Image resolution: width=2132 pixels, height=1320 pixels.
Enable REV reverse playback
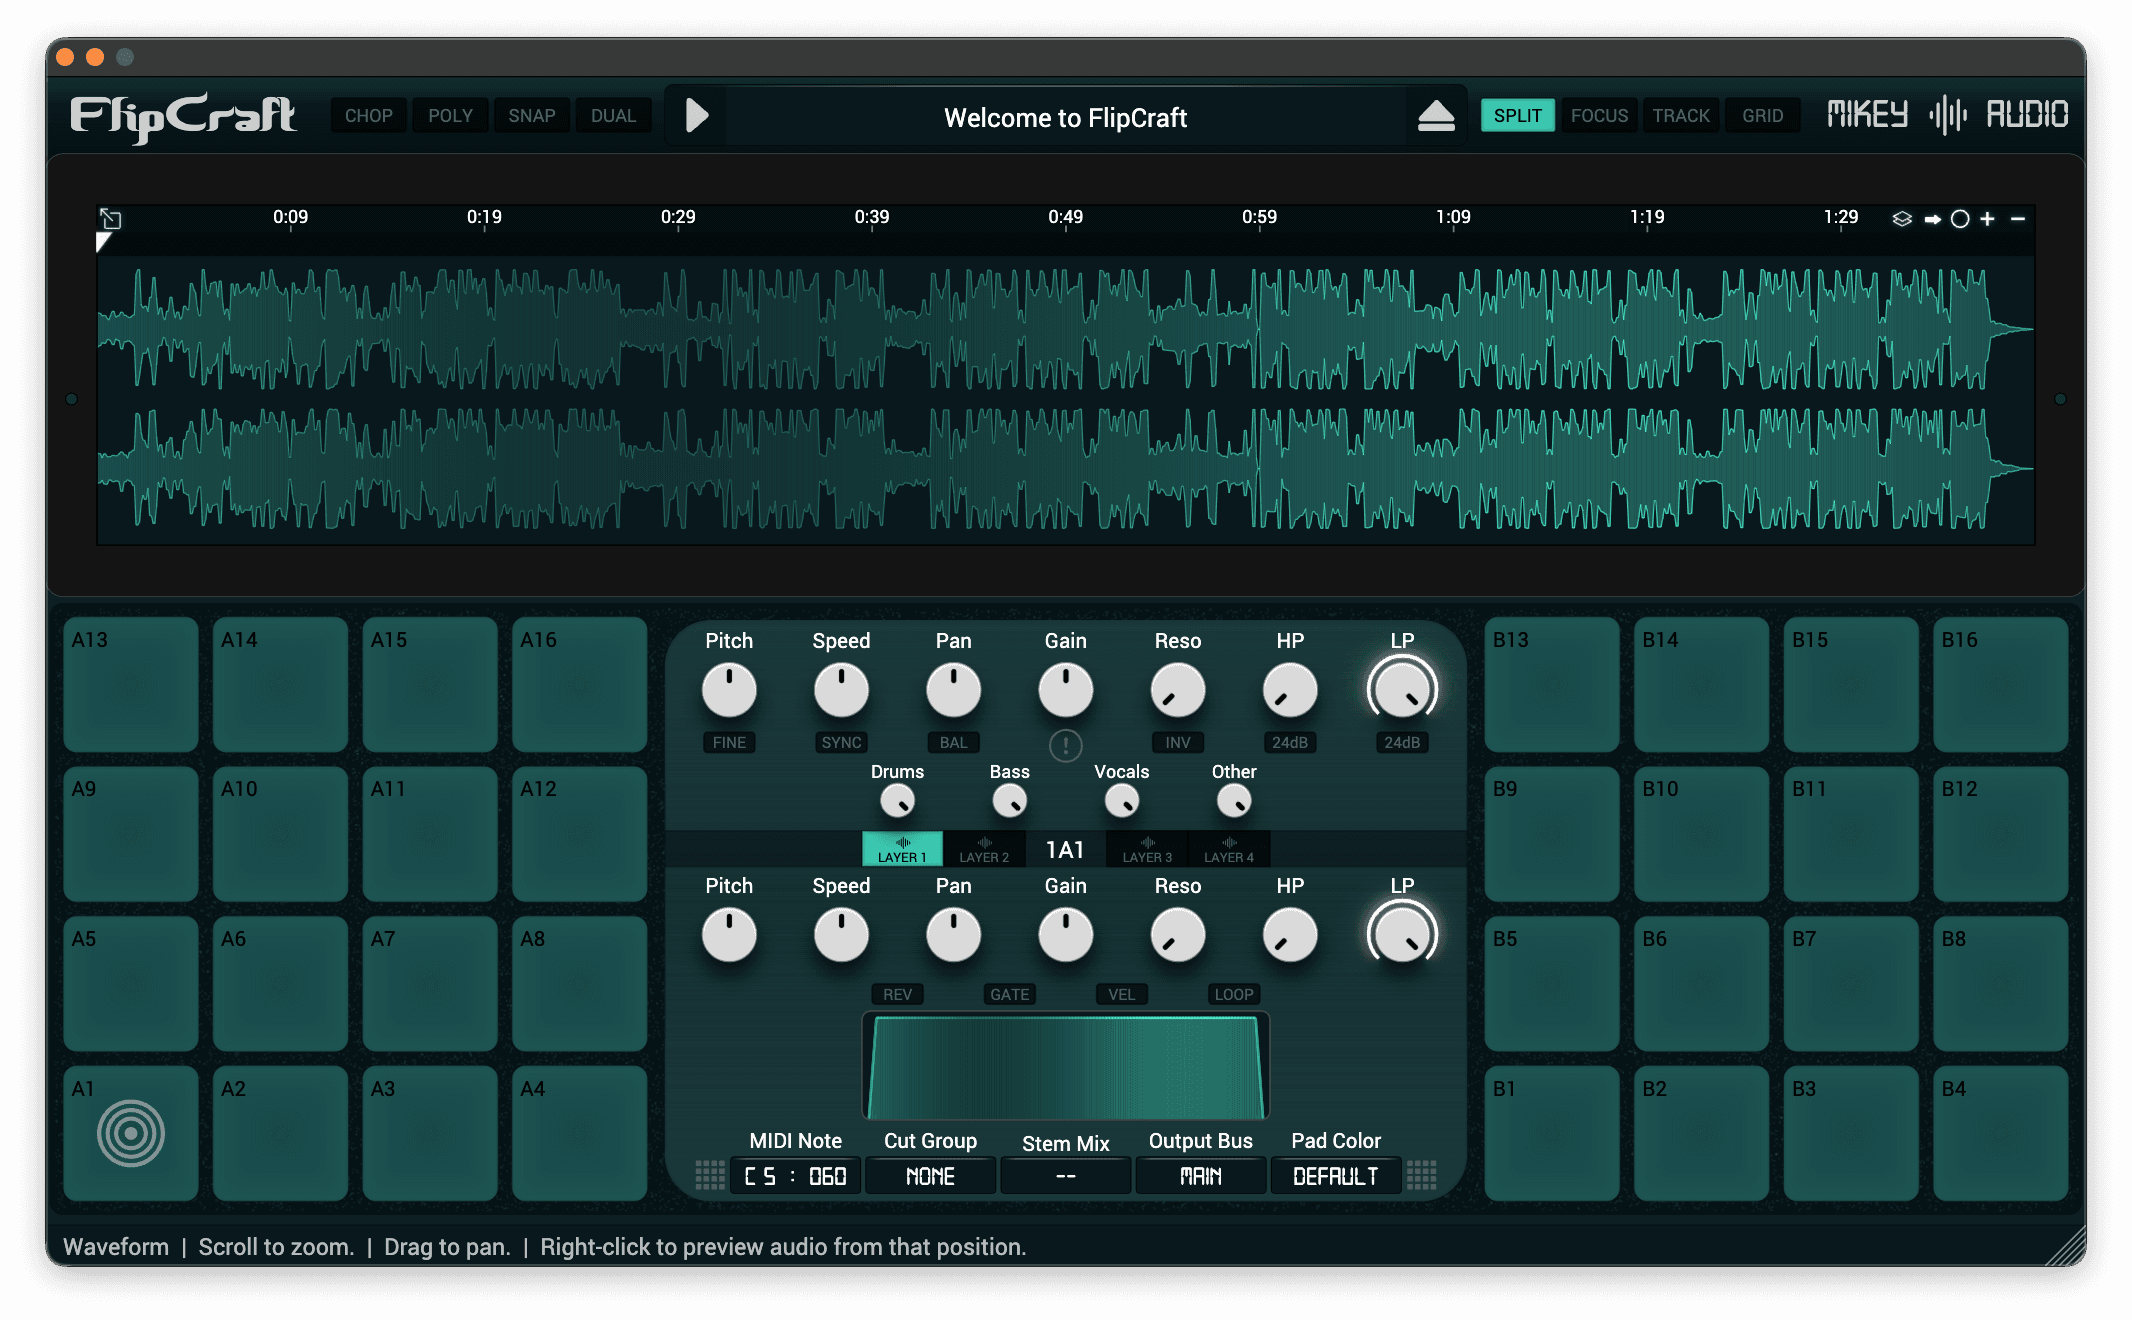point(897,994)
